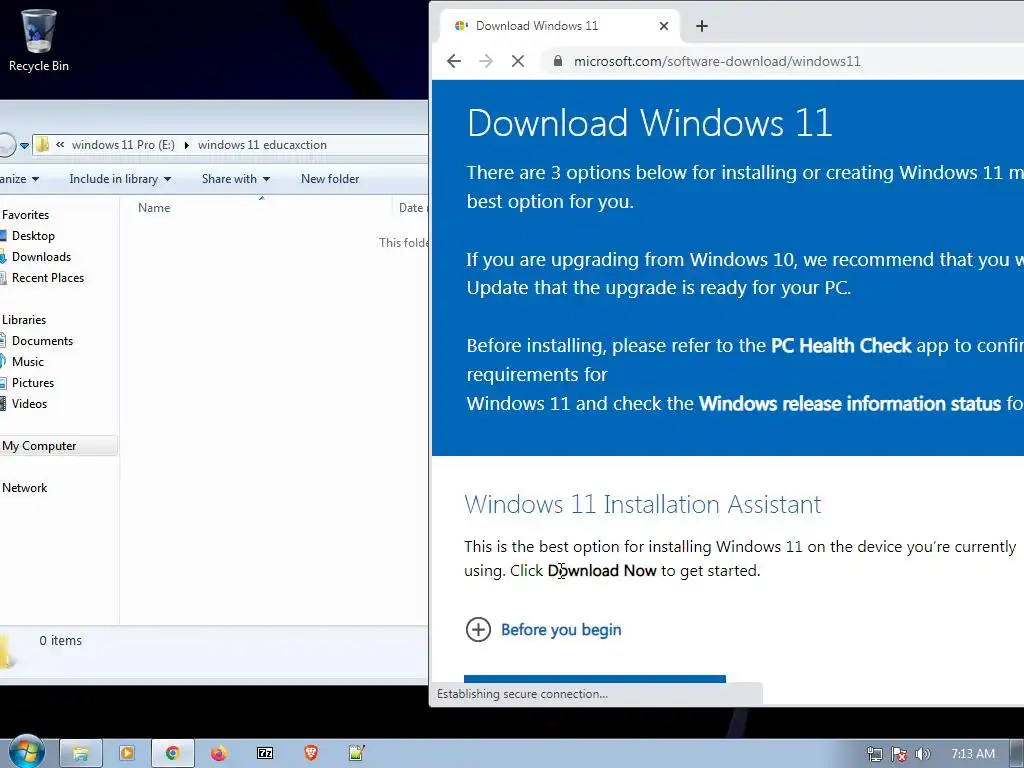The image size is (1024, 768).
Task: Open the PC Health Check link
Action: point(840,345)
